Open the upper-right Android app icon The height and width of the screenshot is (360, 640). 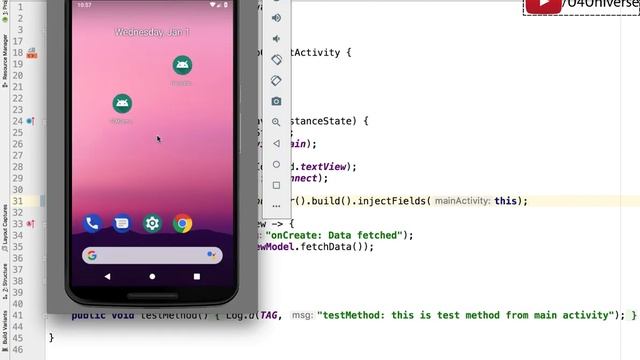point(182,65)
